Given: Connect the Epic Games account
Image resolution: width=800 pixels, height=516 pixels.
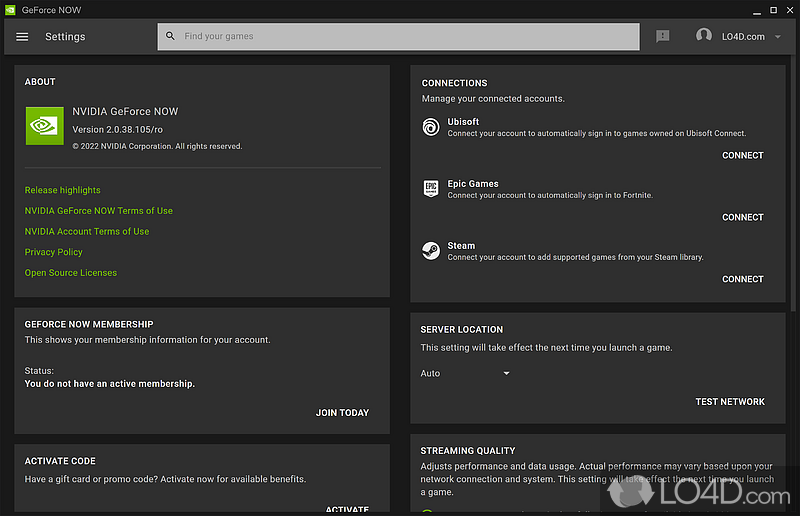Looking at the screenshot, I should point(742,217).
